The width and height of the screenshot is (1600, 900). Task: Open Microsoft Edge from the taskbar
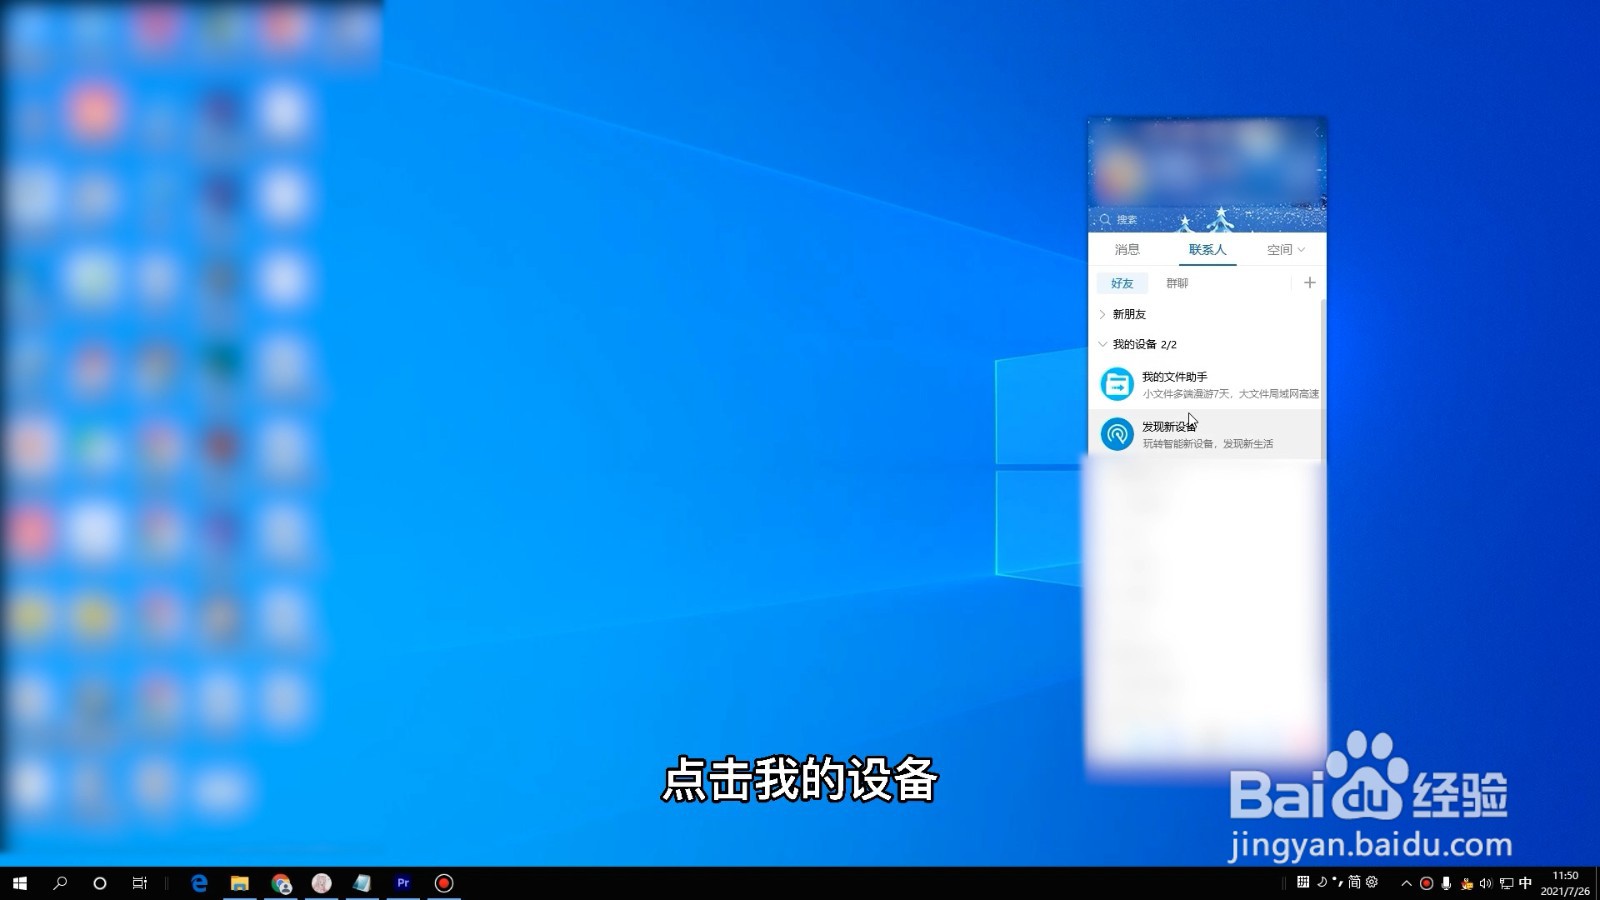pos(197,884)
